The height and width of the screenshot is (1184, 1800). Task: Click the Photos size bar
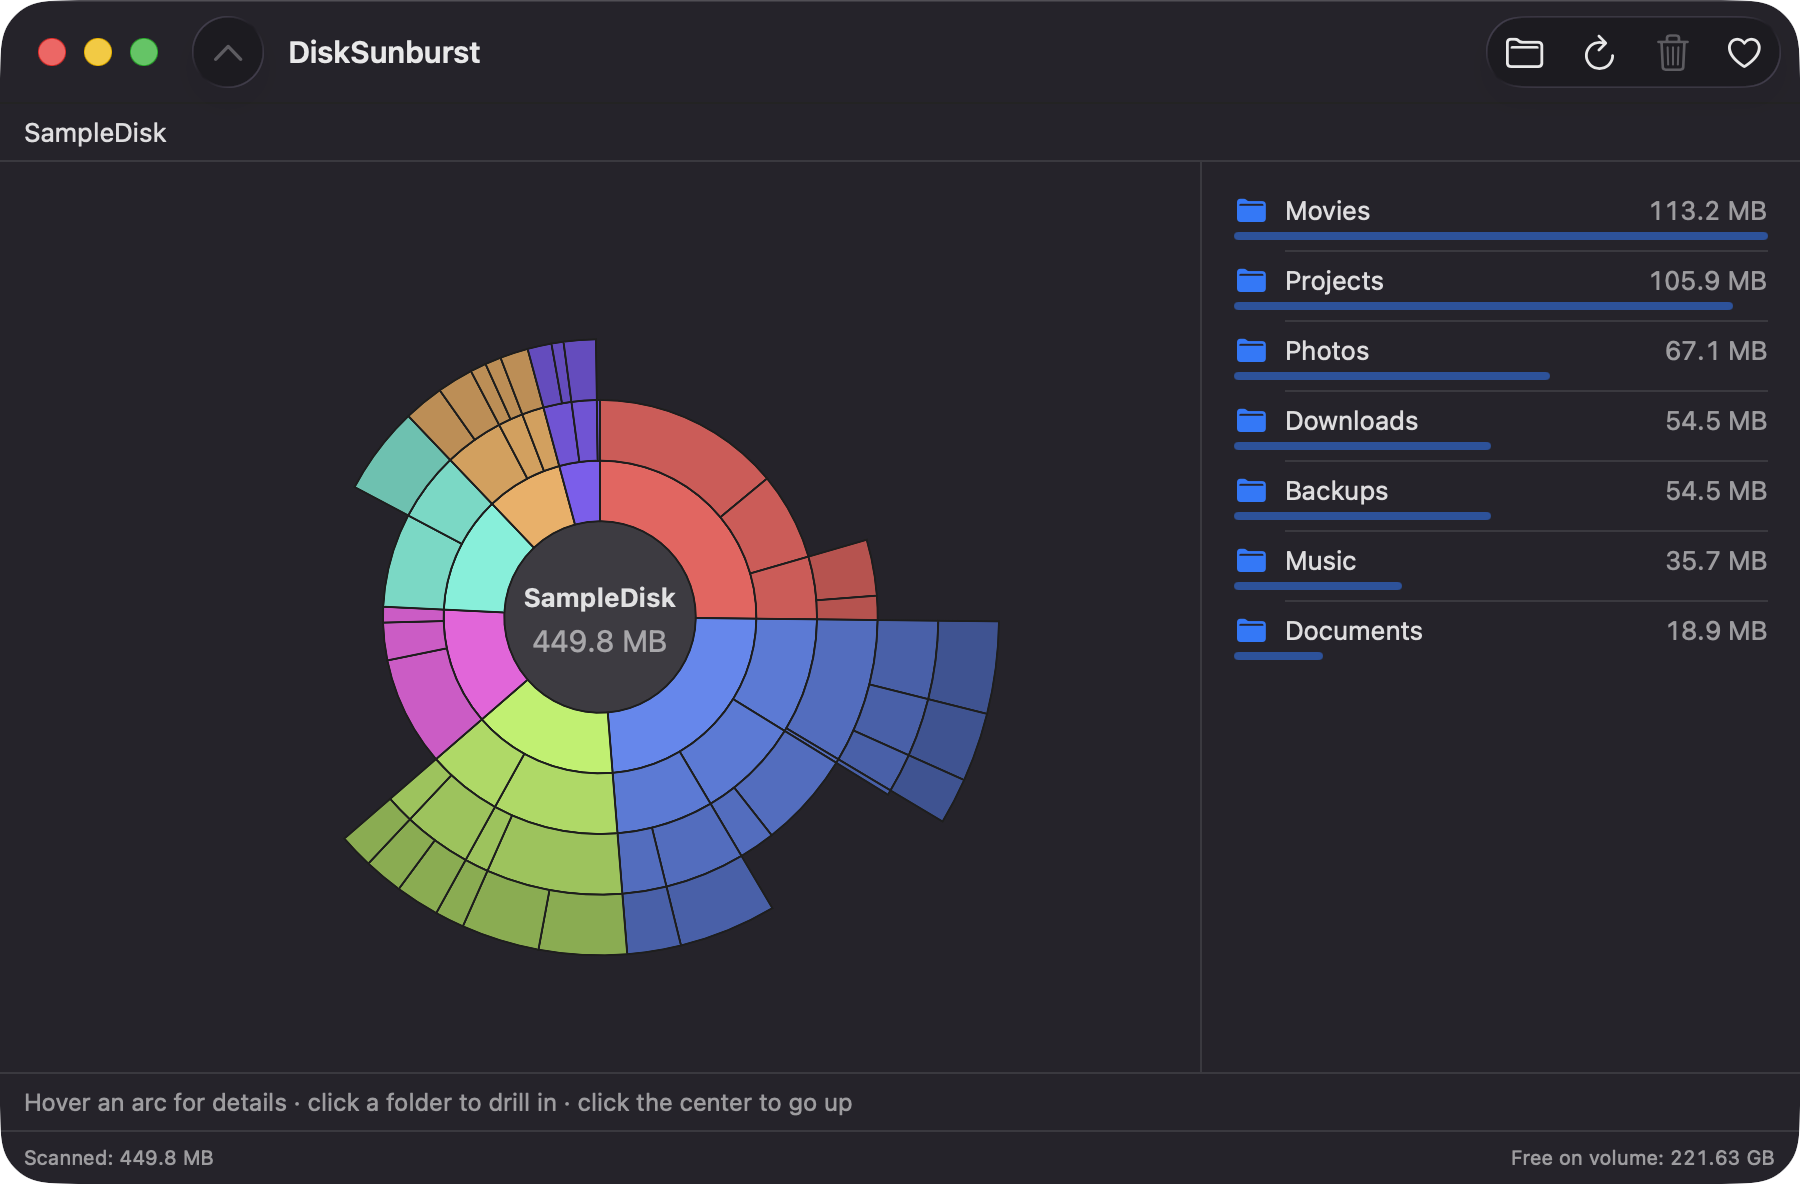1391,376
